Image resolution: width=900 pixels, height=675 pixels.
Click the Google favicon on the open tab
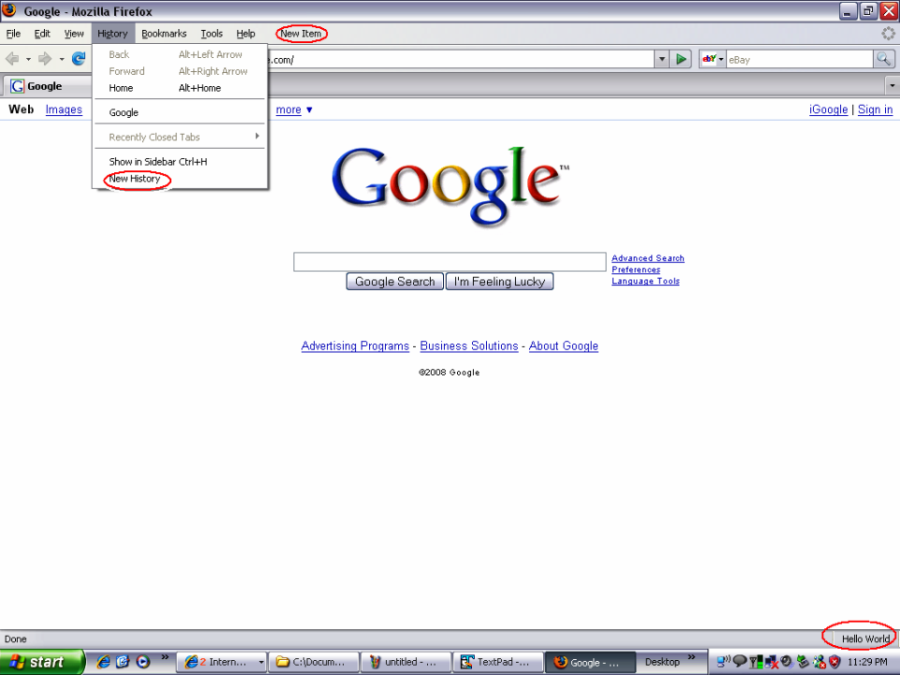pos(17,86)
